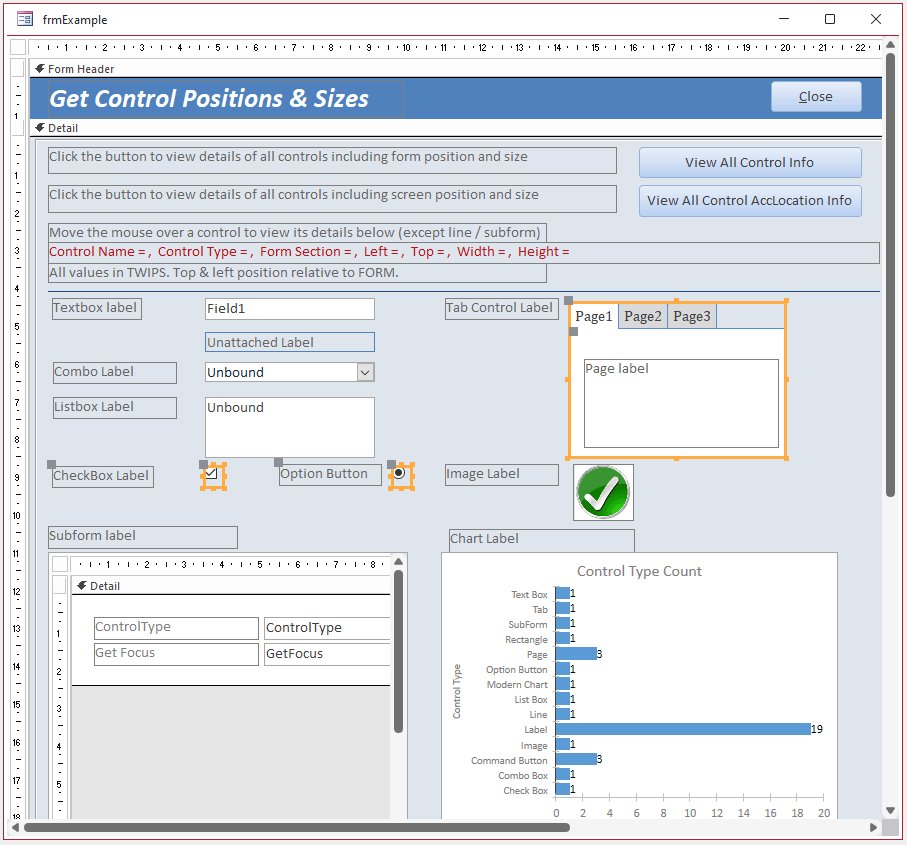Select the Tab Control Label
Image resolution: width=907 pixels, height=845 pixels.
502,308
